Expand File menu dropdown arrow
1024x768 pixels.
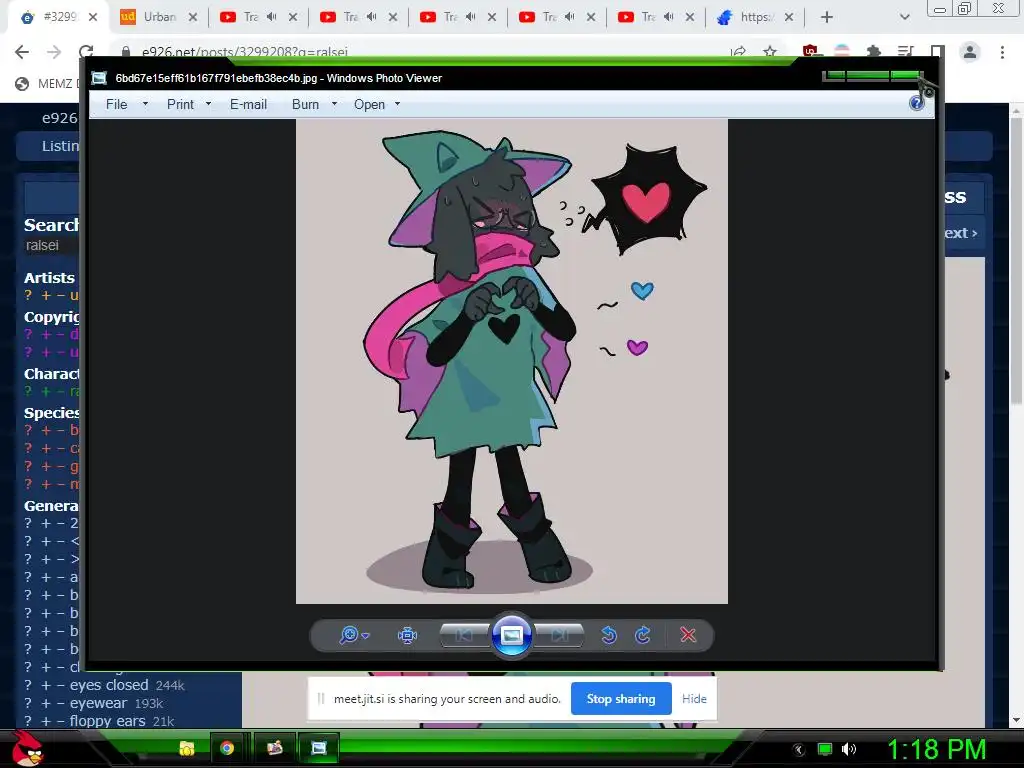[145, 104]
